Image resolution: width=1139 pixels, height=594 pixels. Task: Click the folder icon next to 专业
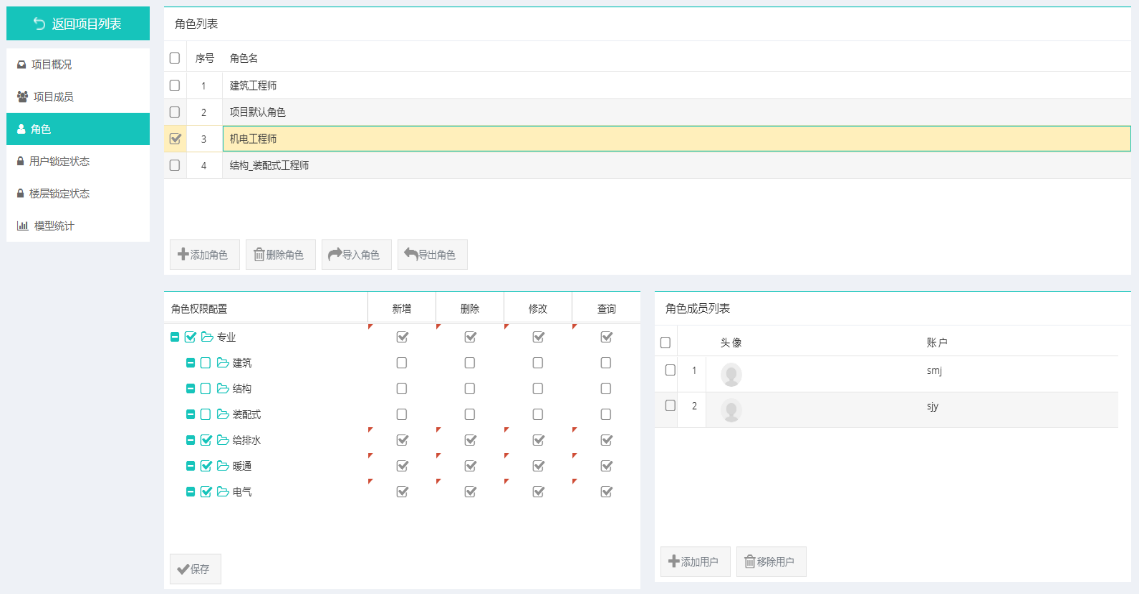click(207, 337)
